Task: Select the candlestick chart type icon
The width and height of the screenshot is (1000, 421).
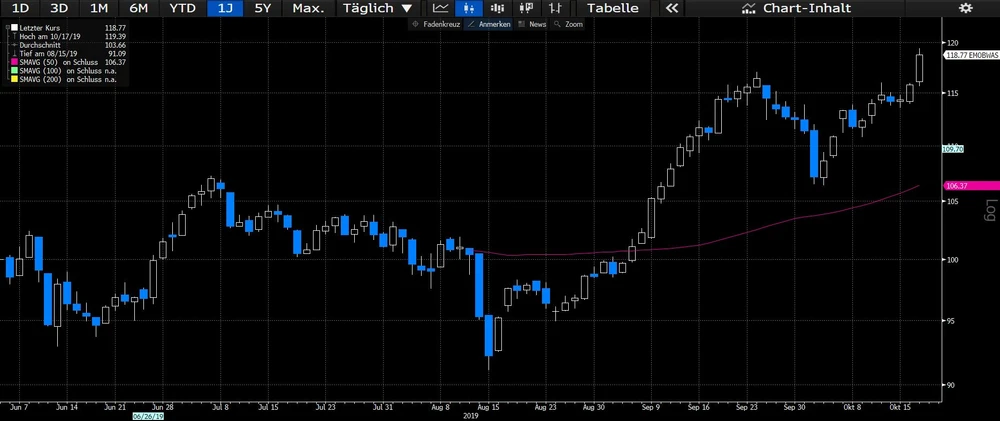Action: 467,8
